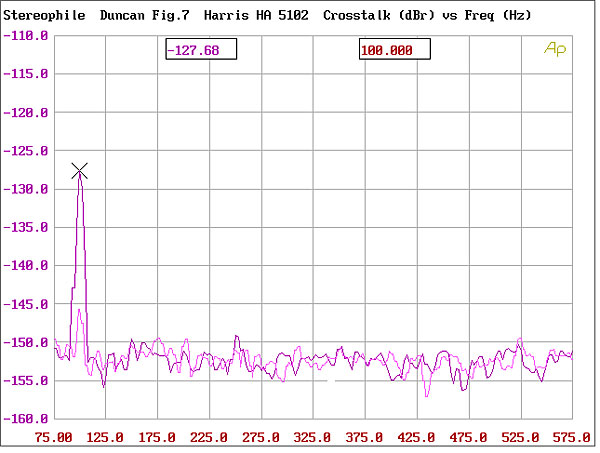Click the 125.0 x-axis label

(x=105, y=437)
